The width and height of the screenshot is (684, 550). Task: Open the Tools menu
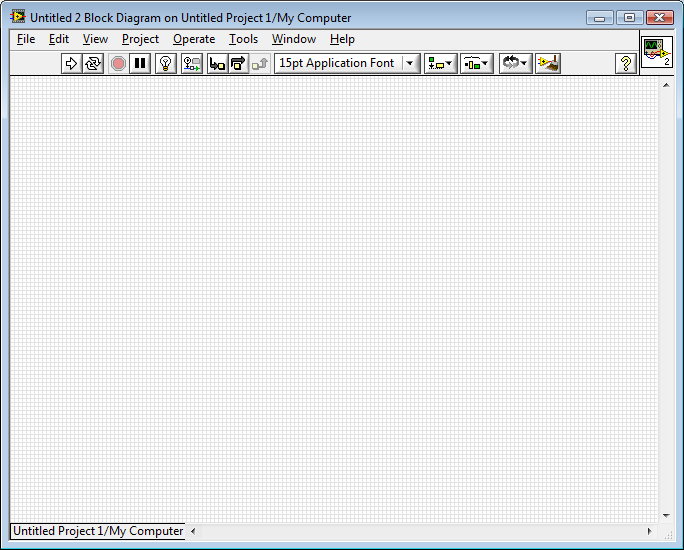243,39
